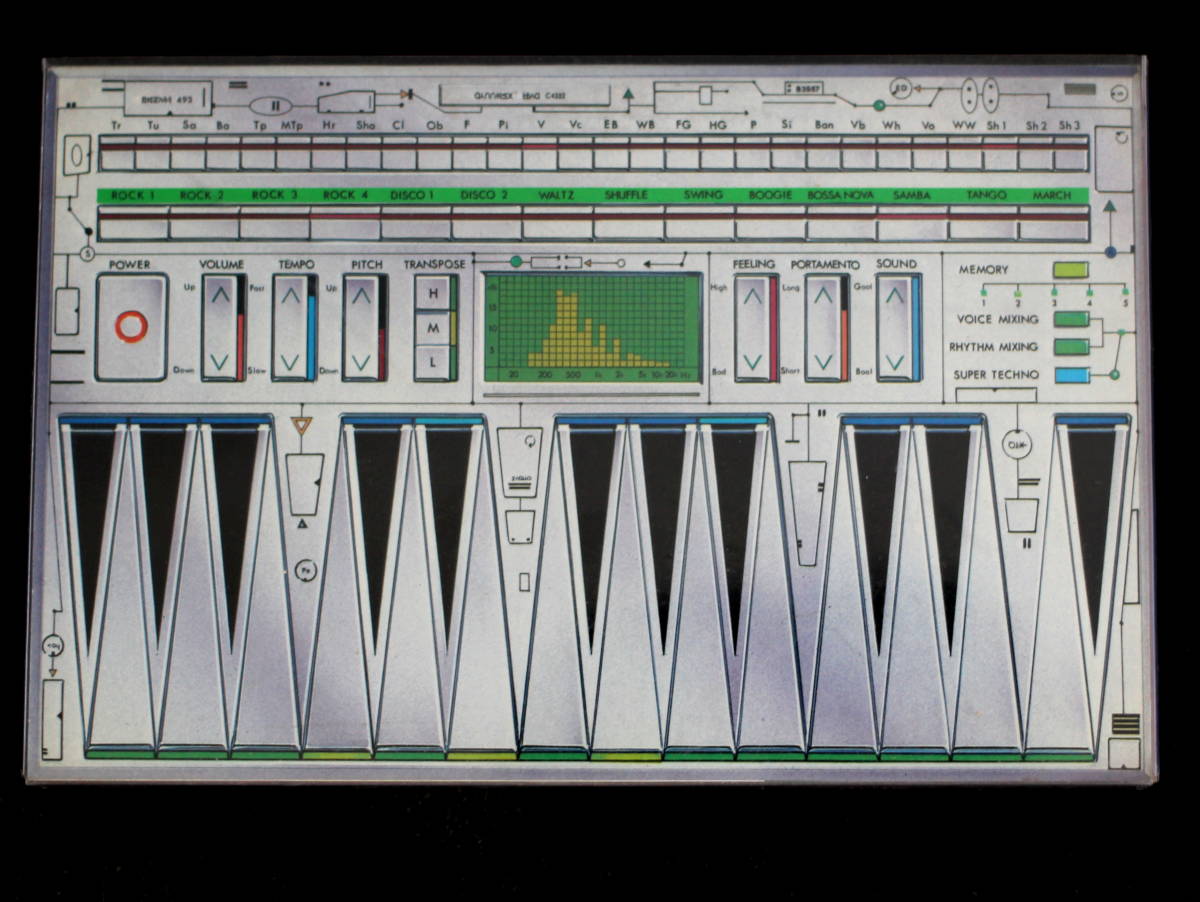Decrease FEELING with the down arrow
Screen dimensions: 1200x902
pyautogui.click(x=752, y=362)
